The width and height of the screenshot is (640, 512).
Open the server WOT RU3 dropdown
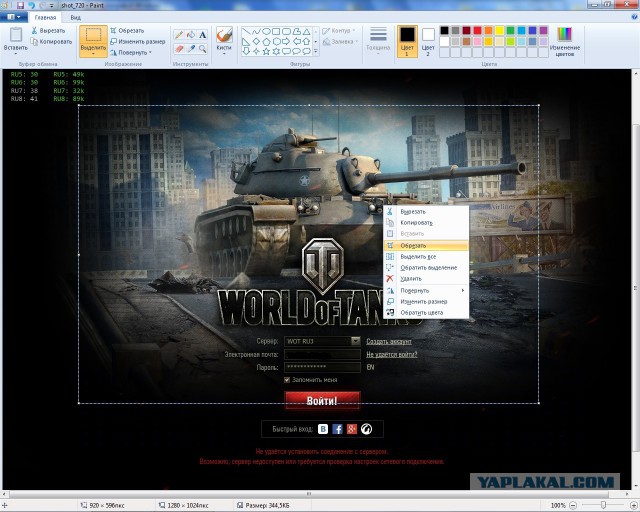[356, 341]
